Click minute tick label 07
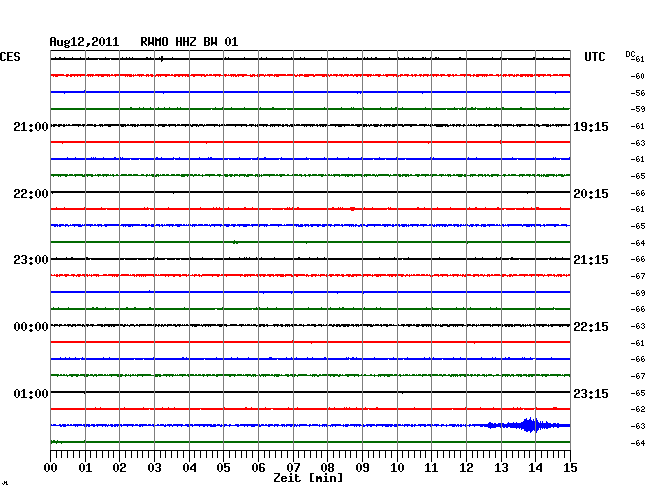Image resolution: width=650 pixels, height=494 pixels. [293, 467]
